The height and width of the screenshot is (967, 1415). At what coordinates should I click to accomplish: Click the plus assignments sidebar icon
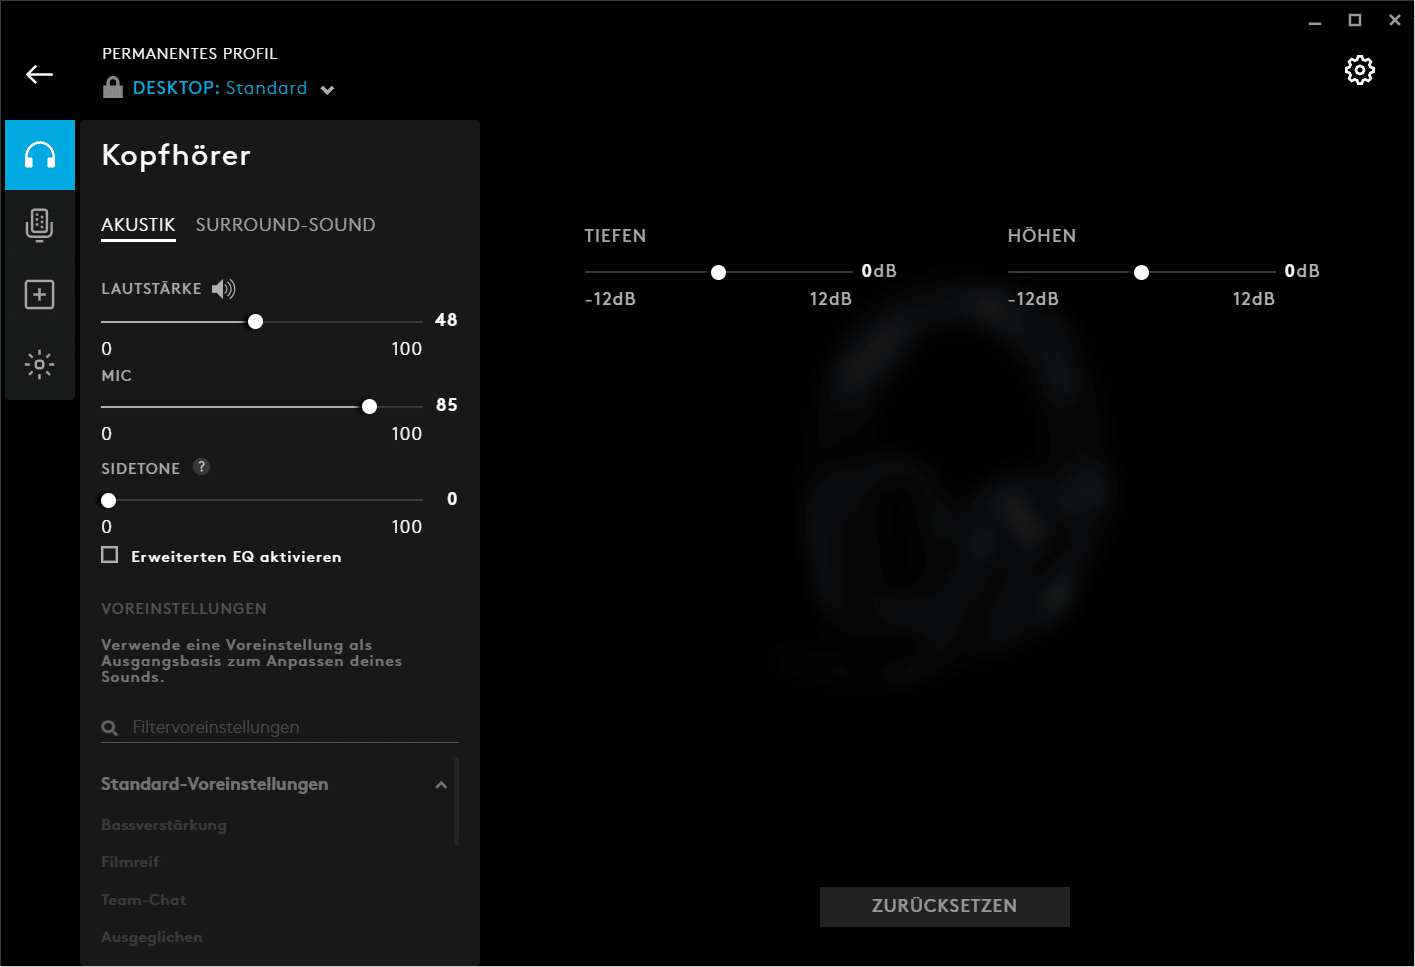point(40,295)
